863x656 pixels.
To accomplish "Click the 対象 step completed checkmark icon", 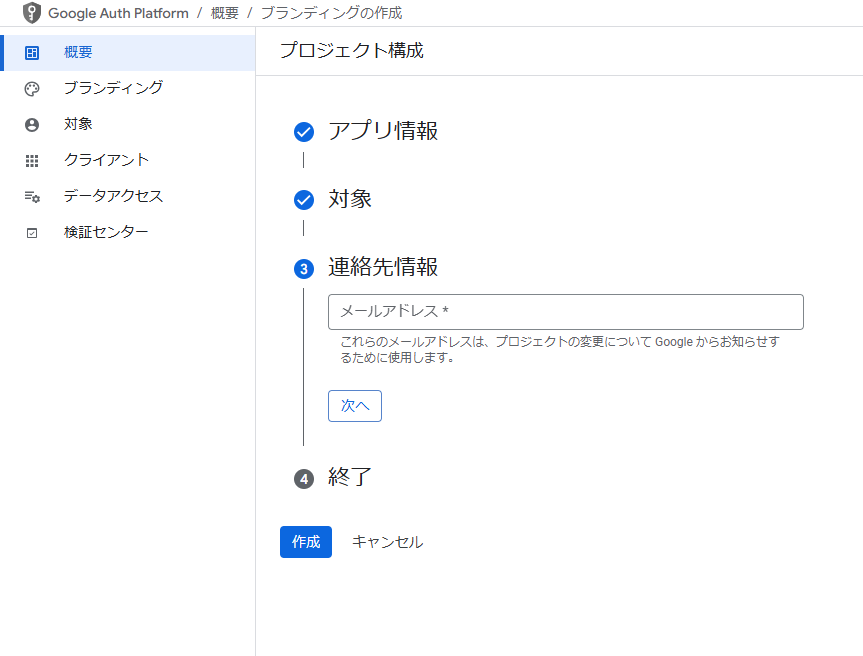I will (304, 200).
